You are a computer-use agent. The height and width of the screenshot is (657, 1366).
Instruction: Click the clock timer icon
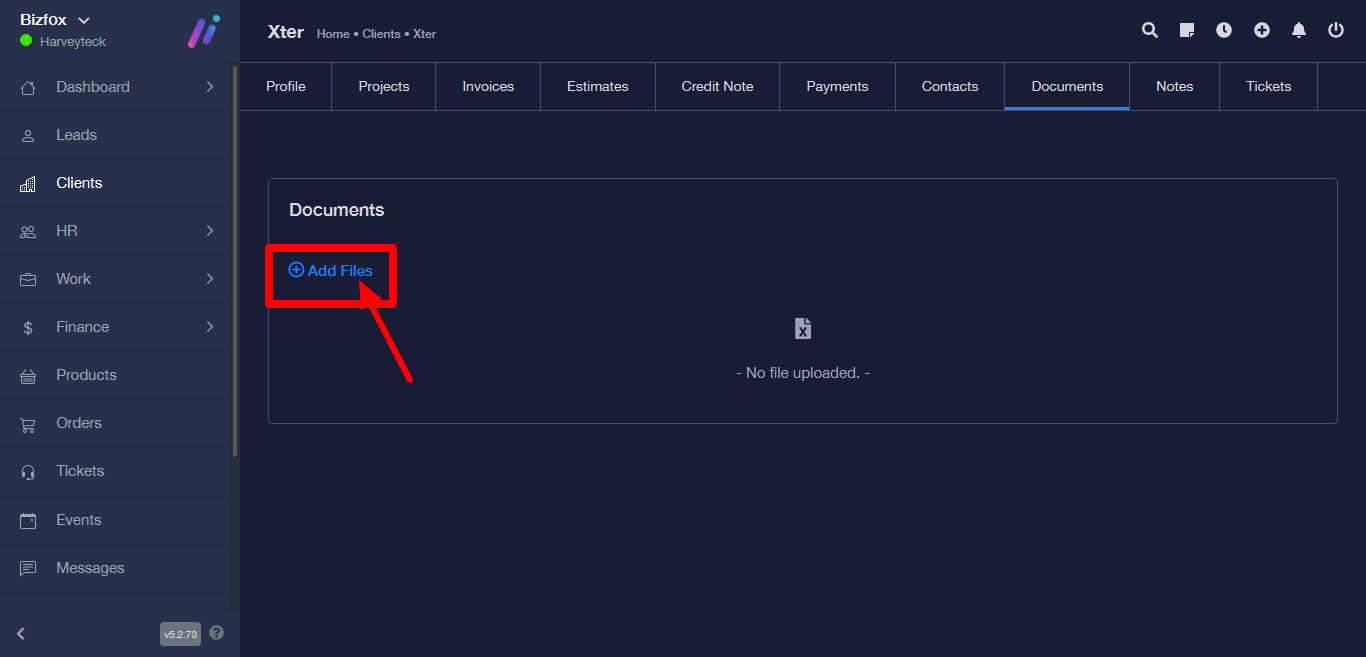(x=1224, y=30)
